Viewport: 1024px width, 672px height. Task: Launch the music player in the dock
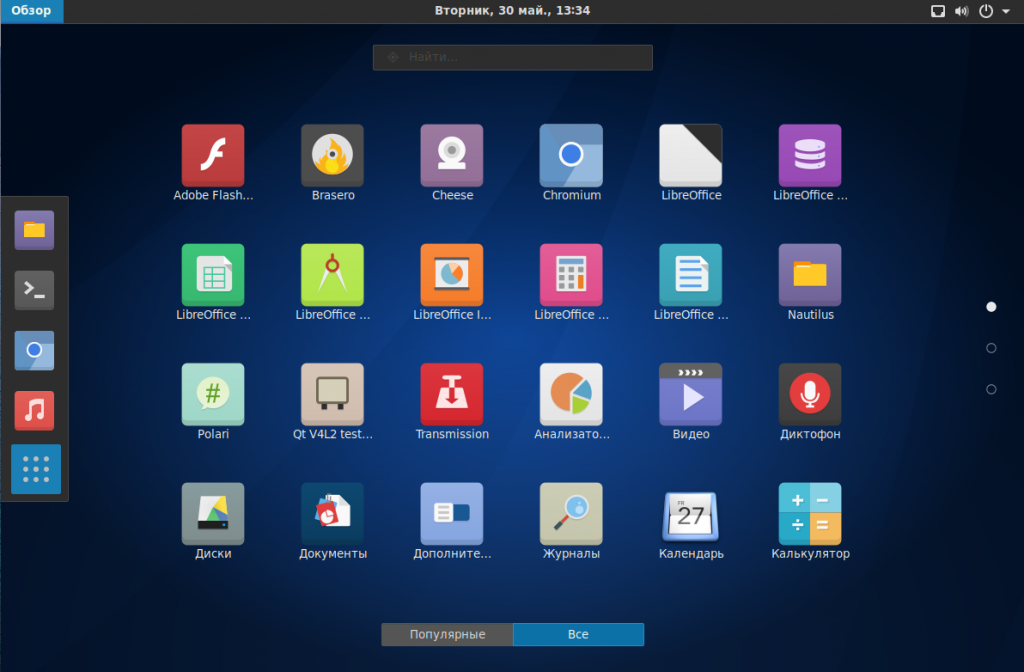(35, 411)
